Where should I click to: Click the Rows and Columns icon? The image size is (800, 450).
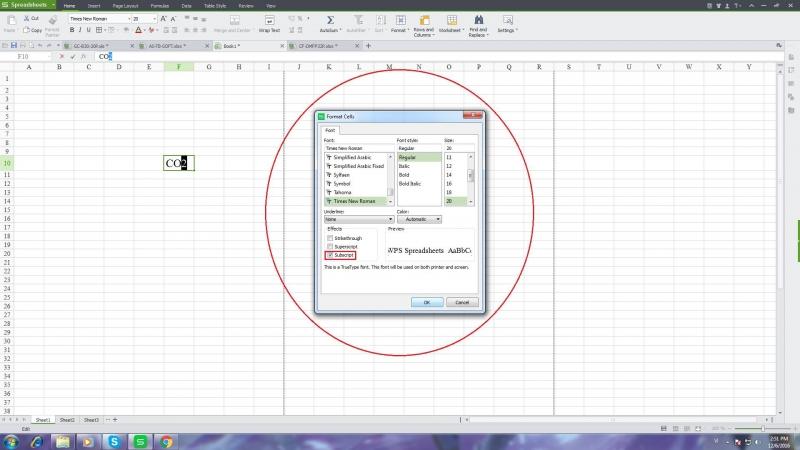pyautogui.click(x=423, y=21)
